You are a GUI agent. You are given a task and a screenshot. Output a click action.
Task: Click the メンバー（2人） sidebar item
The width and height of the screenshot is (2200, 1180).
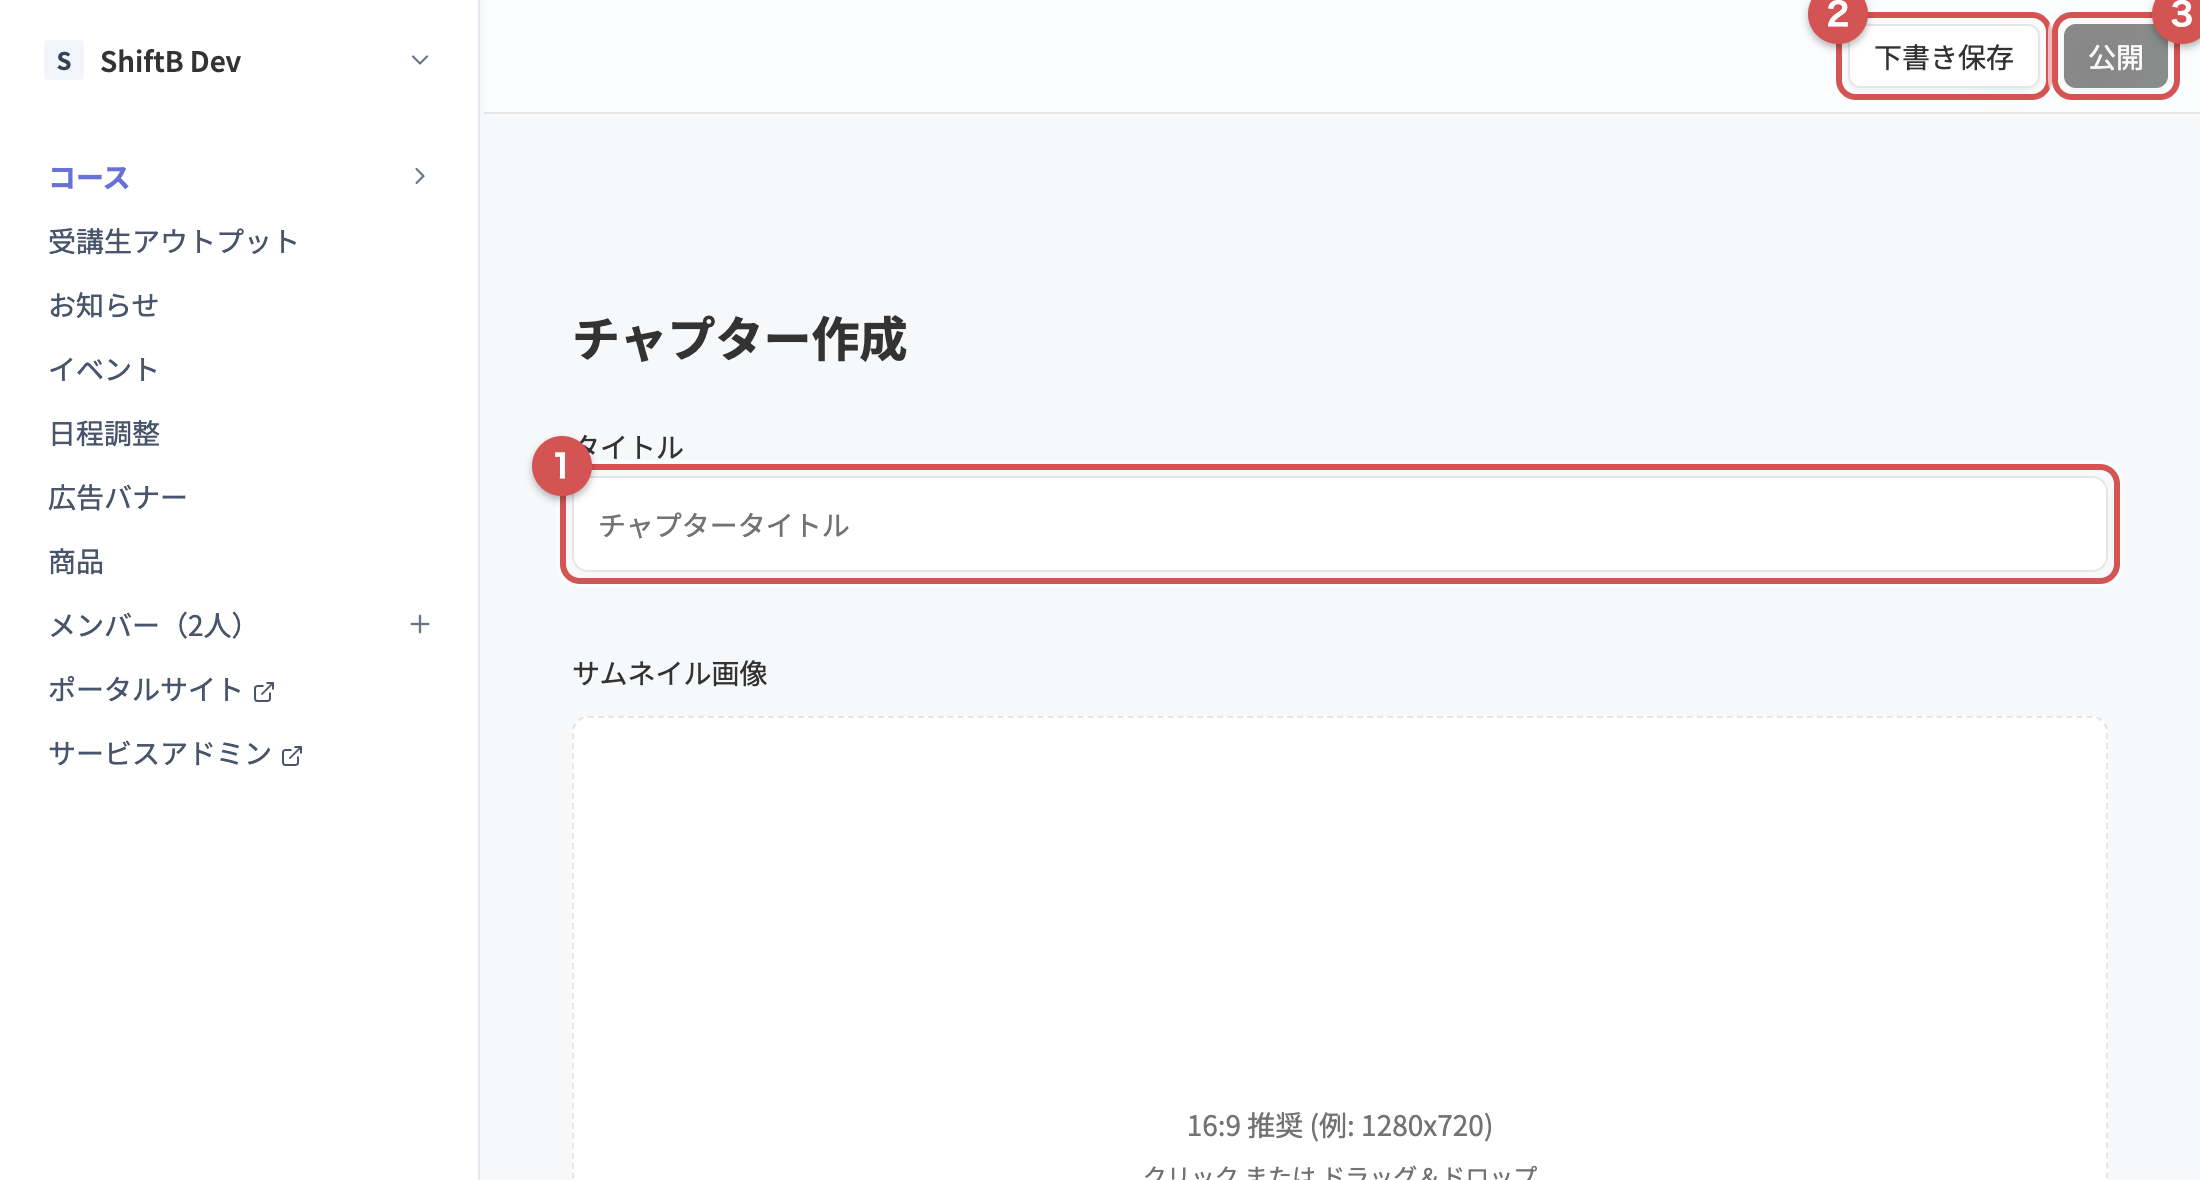click(x=146, y=625)
